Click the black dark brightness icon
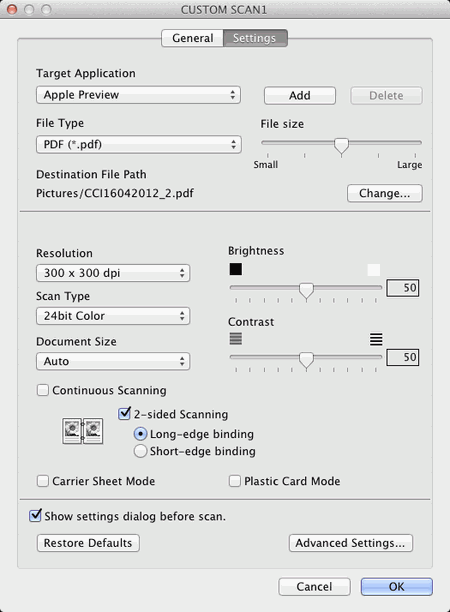This screenshot has height=612, width=450. coord(236,269)
